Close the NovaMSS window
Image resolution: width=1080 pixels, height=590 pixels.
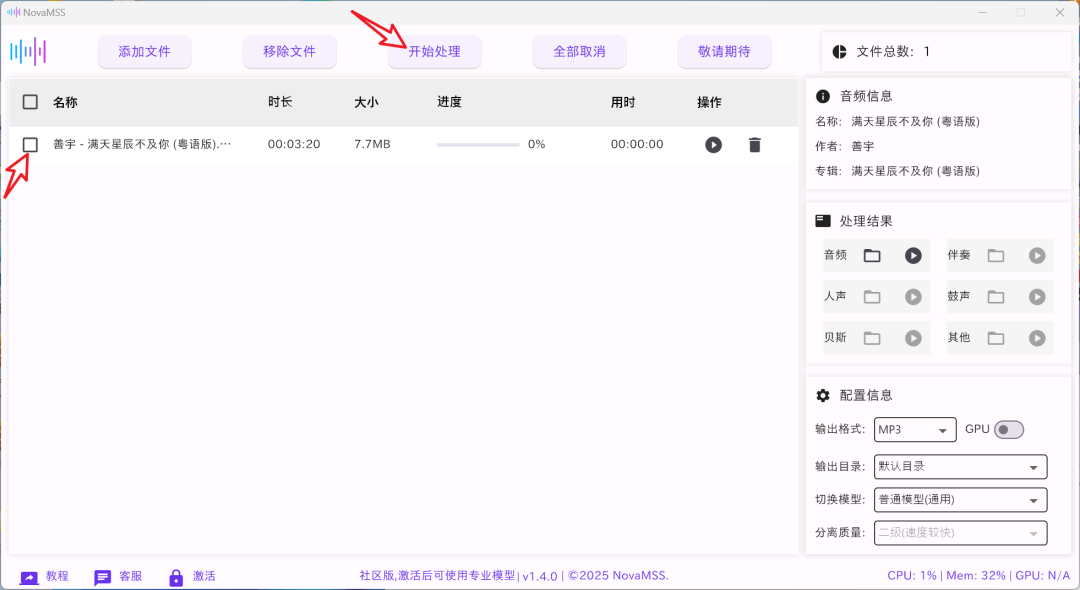point(1060,12)
